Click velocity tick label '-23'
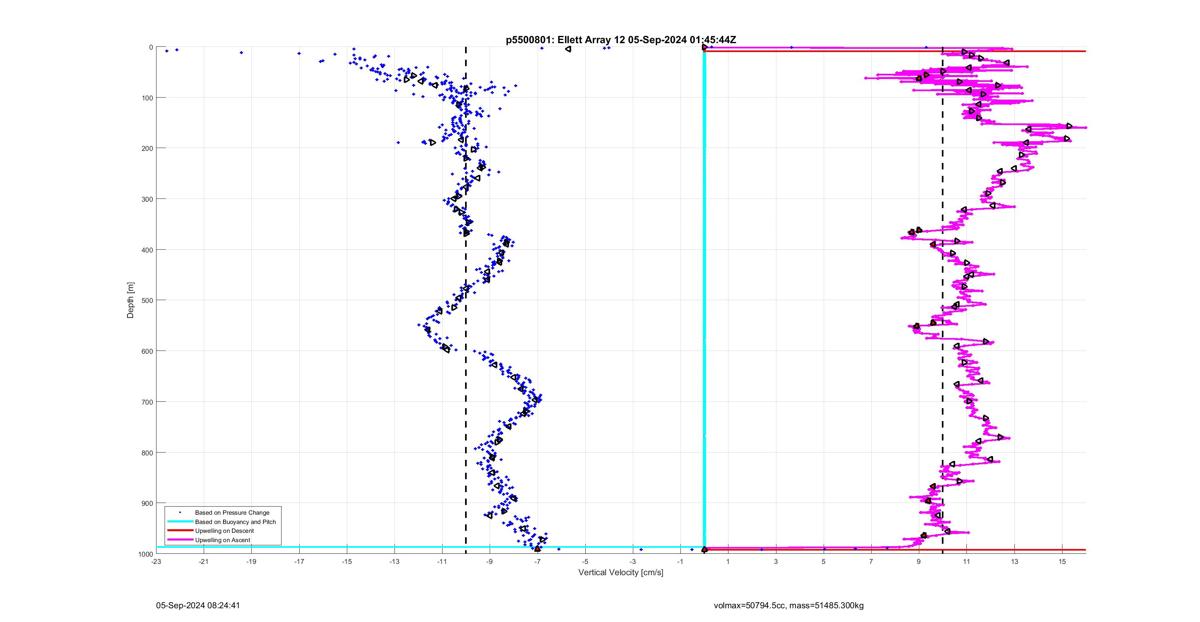The height and width of the screenshot is (622, 1200). [x=156, y=562]
